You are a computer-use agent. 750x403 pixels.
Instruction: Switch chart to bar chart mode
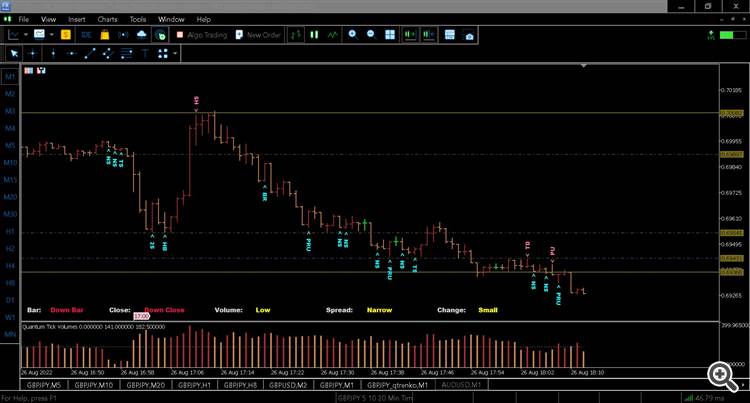[x=296, y=35]
